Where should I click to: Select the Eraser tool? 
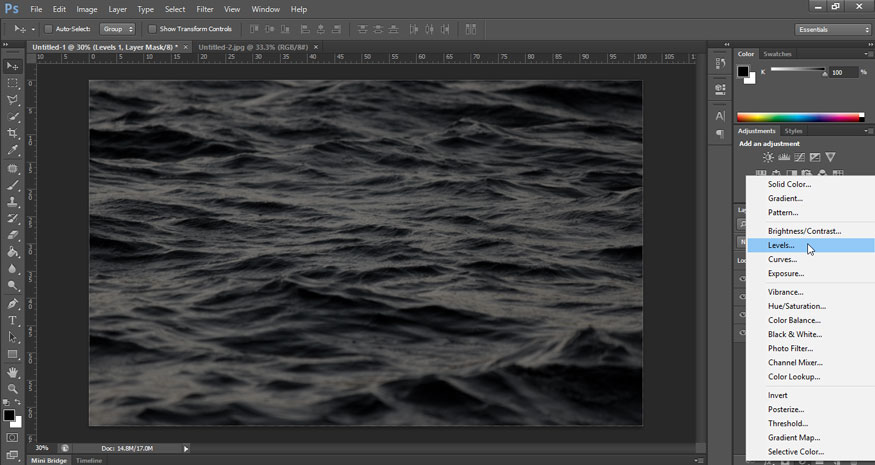[12, 236]
